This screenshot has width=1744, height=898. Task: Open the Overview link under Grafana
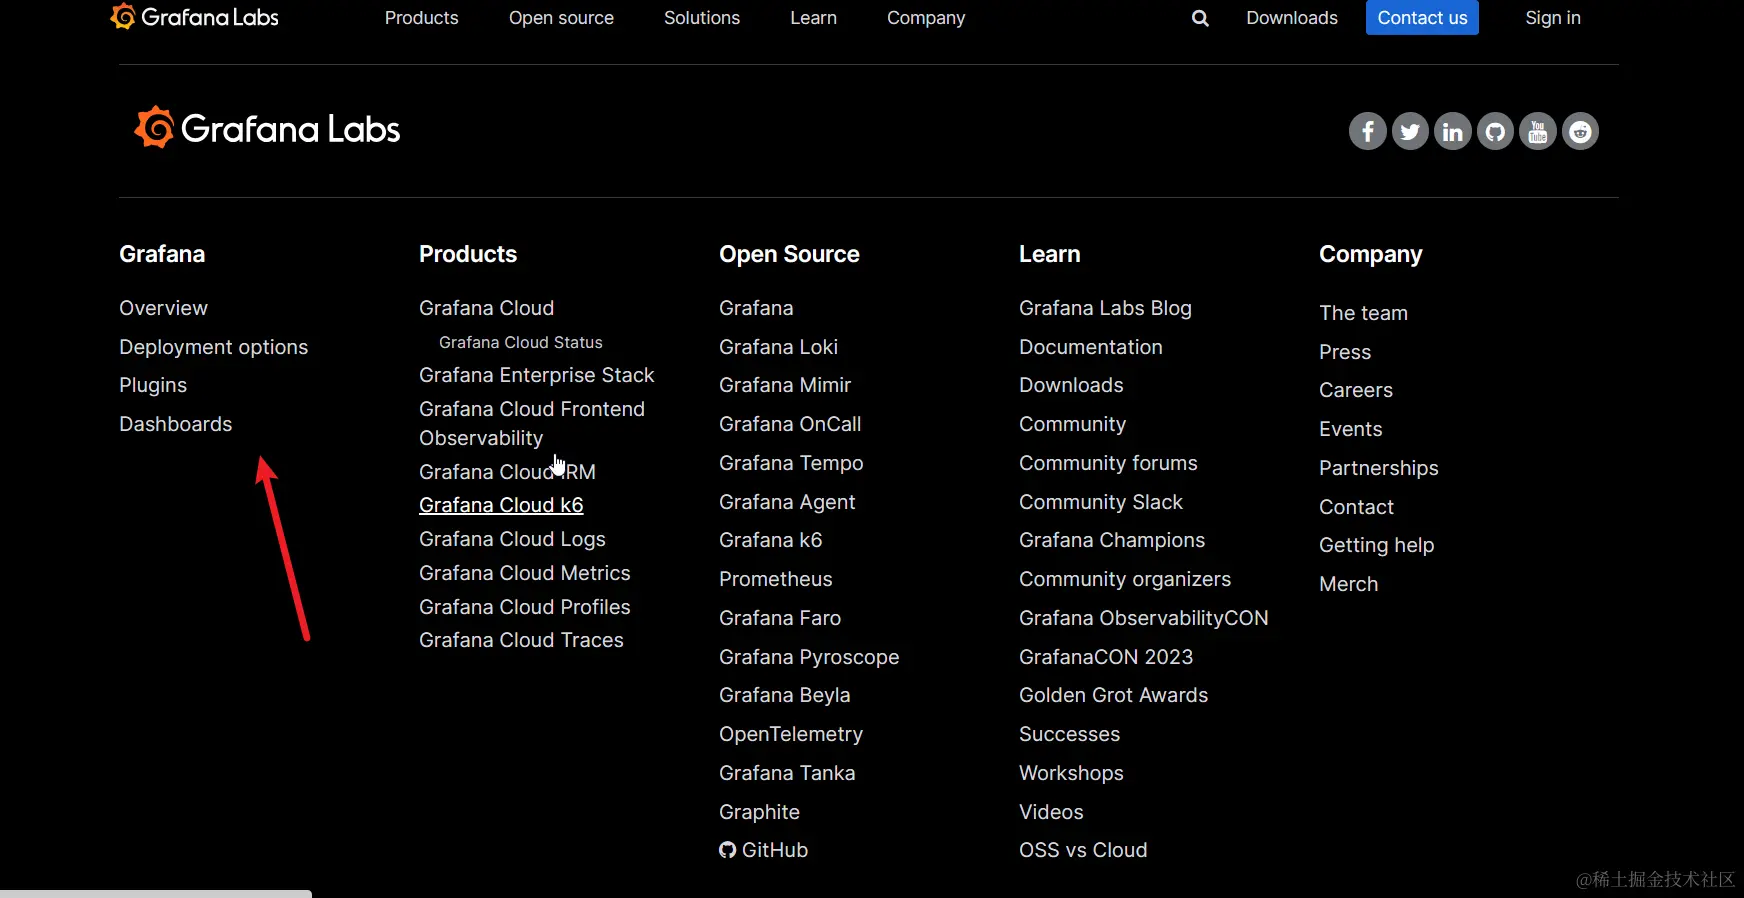pyautogui.click(x=163, y=308)
